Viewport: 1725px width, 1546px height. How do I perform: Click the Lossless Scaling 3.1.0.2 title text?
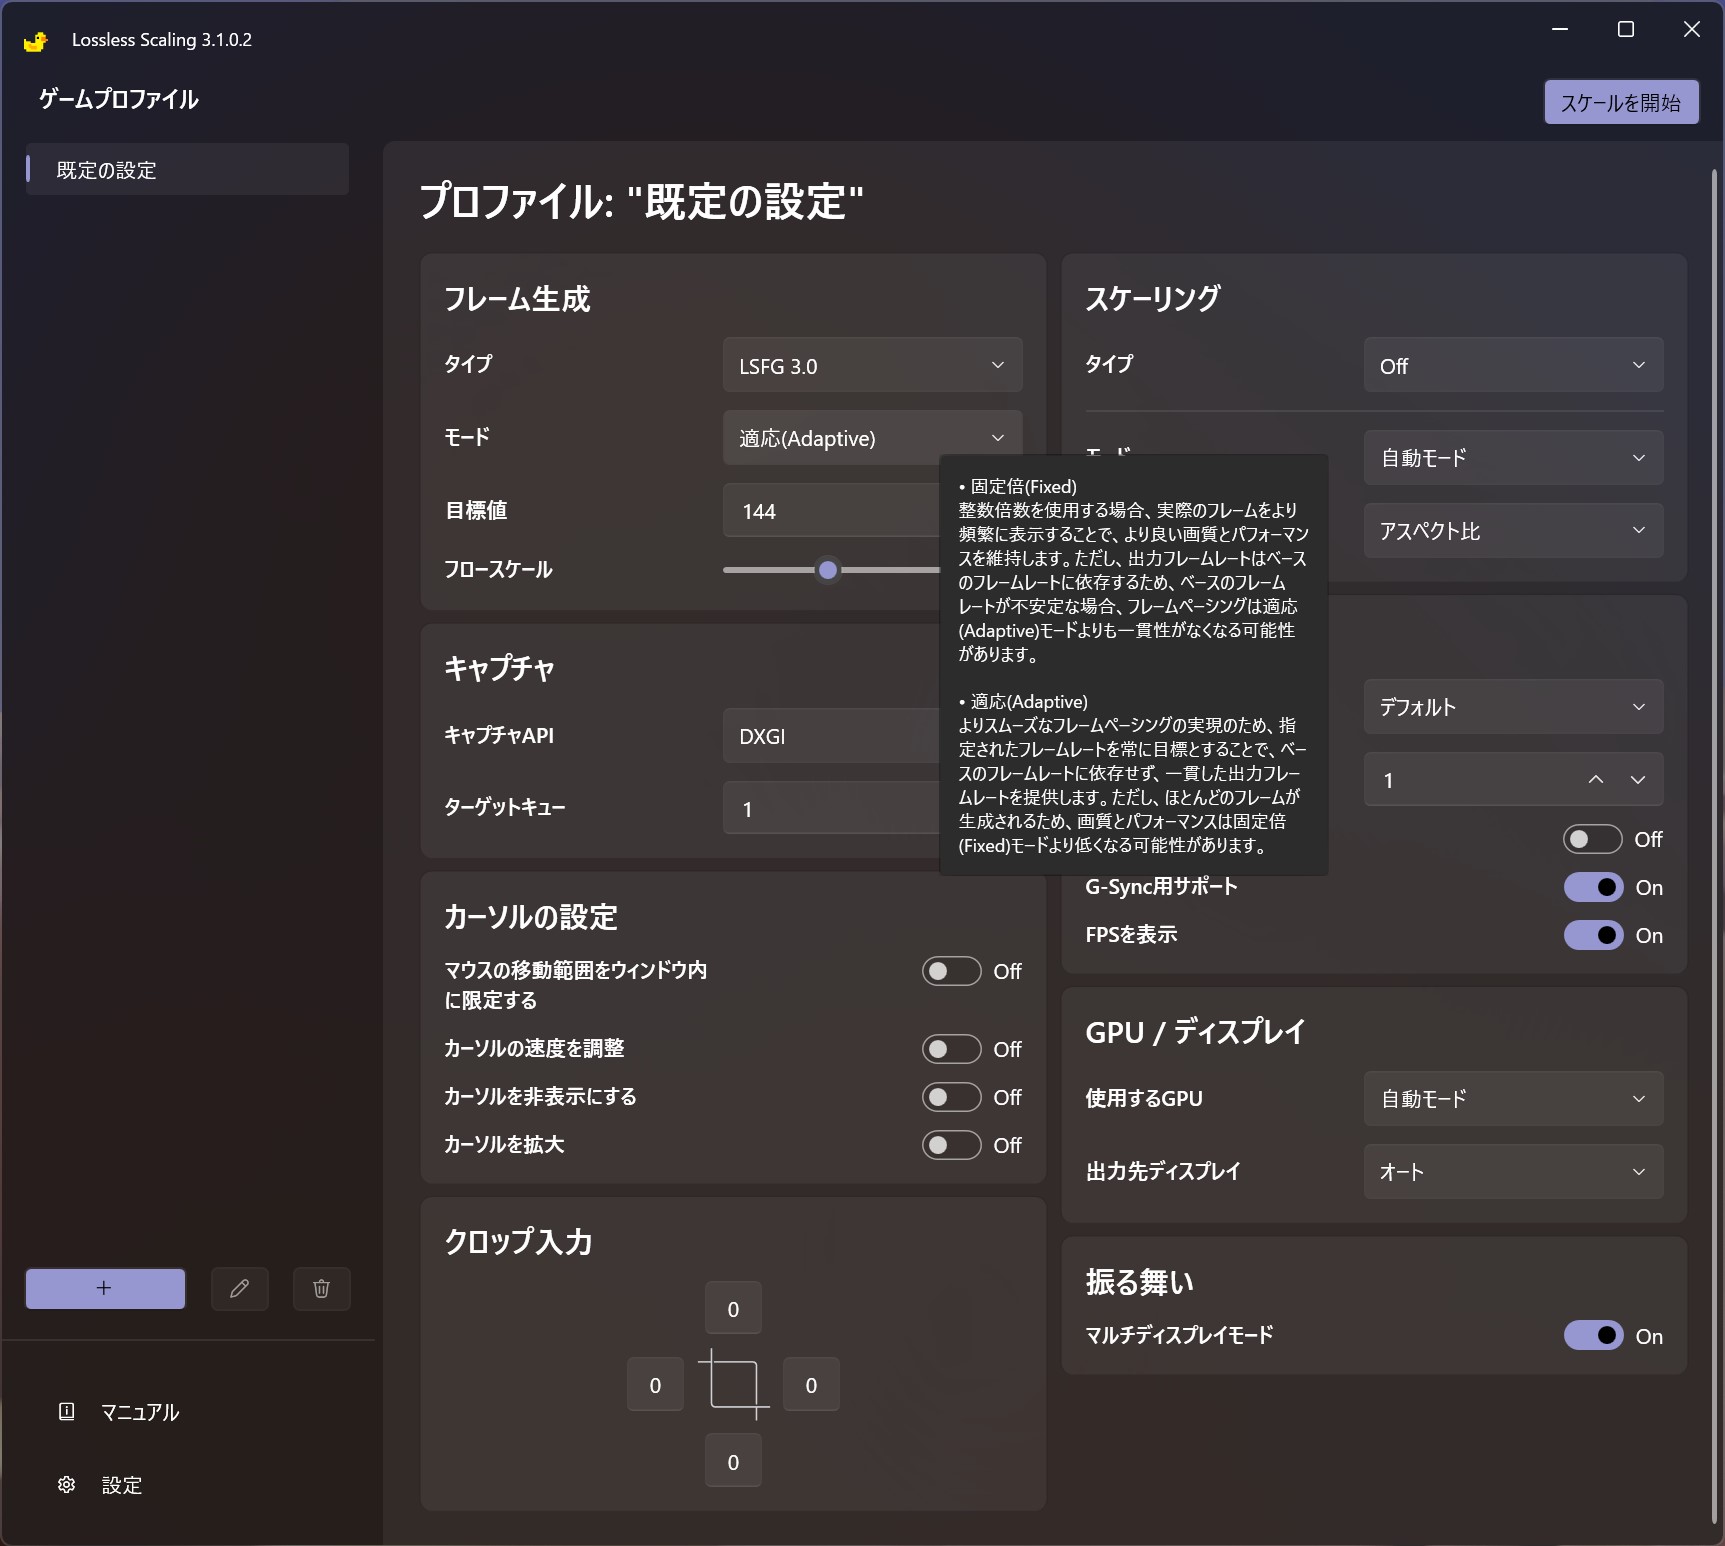point(162,40)
